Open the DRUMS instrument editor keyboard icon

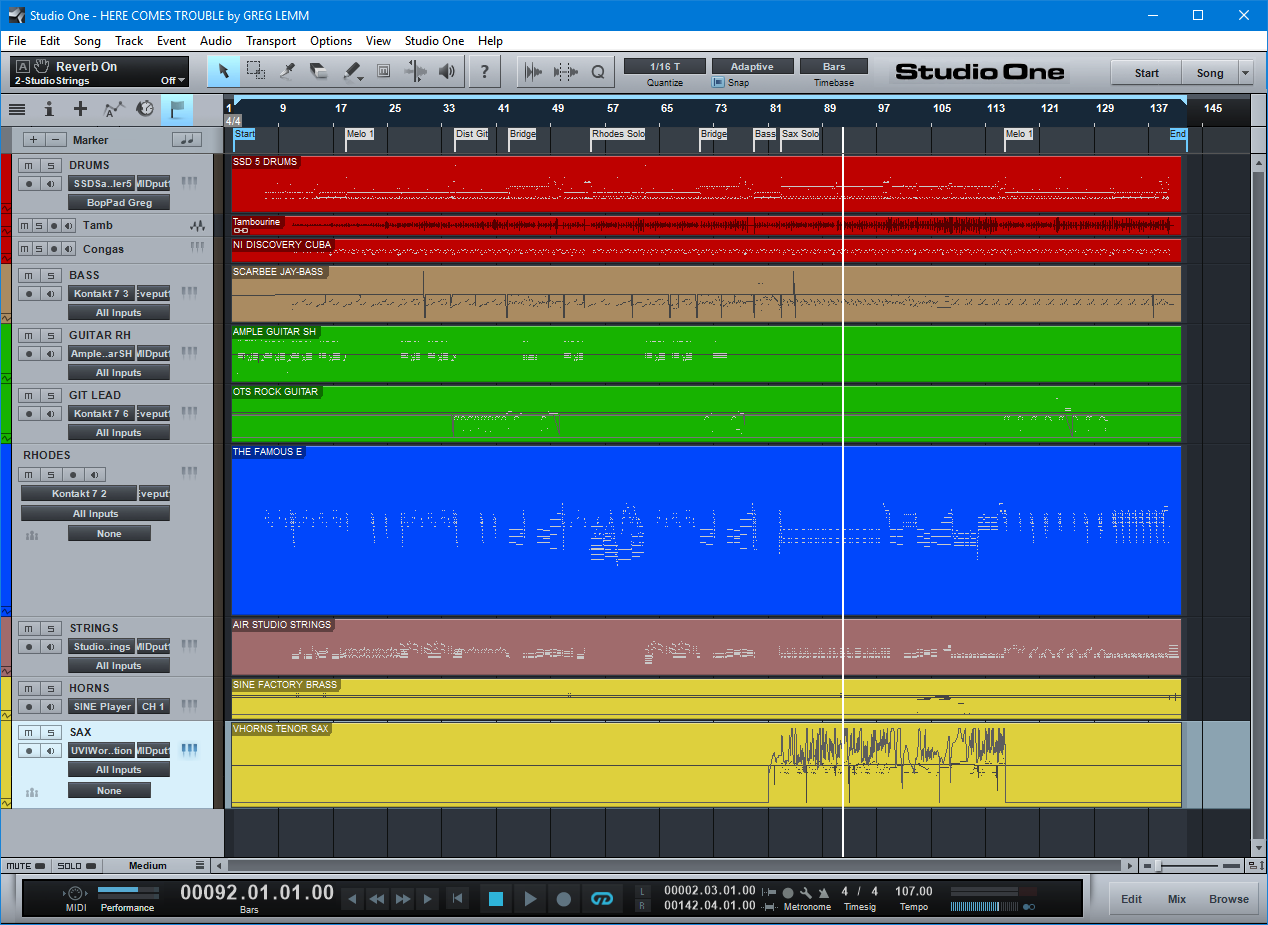point(189,183)
